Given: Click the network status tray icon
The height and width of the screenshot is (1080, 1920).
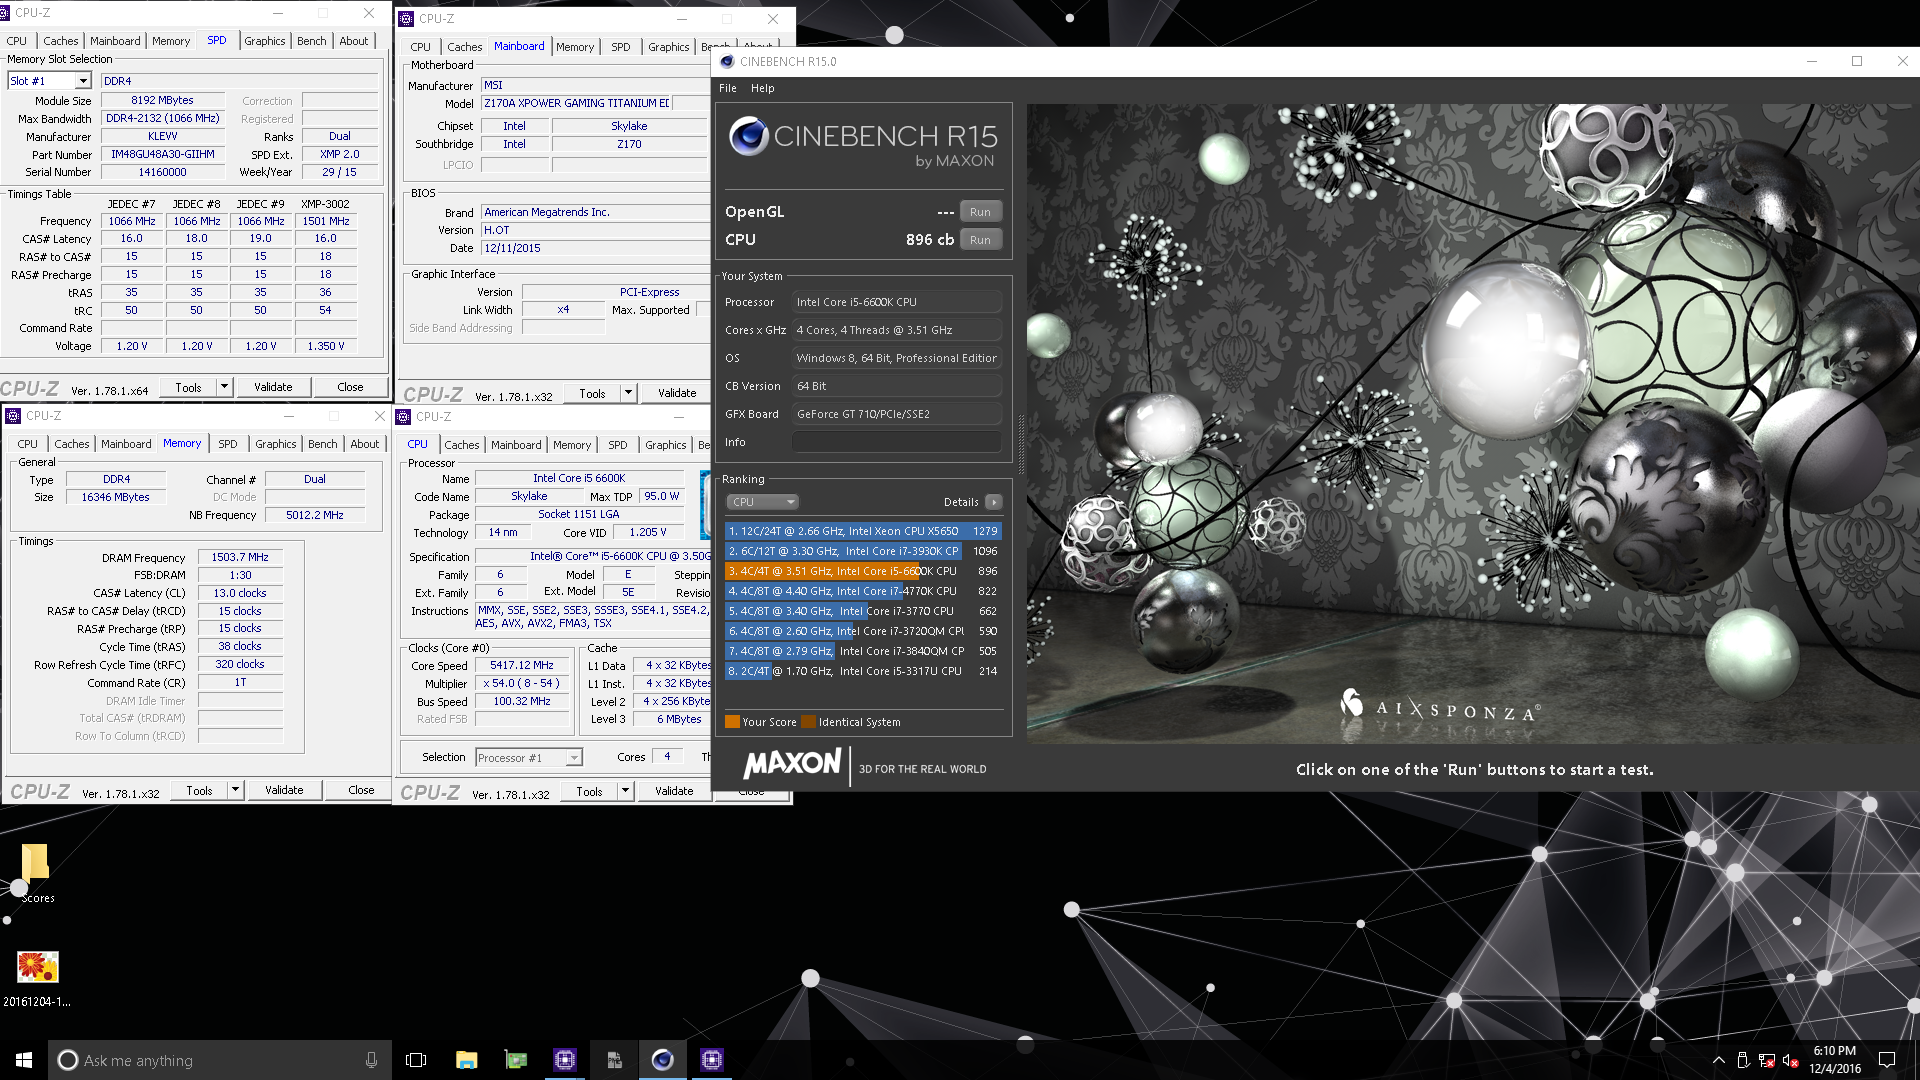Looking at the screenshot, I should click(x=1767, y=1060).
